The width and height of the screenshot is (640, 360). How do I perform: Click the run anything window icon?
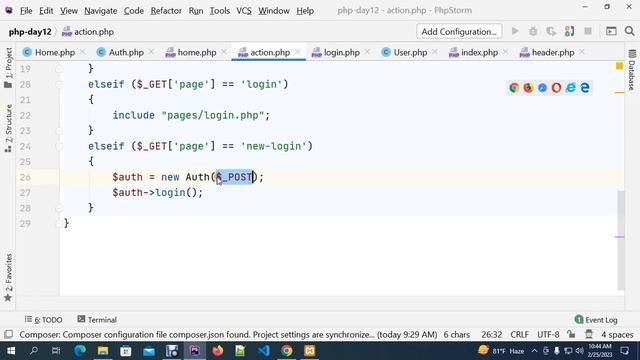pyautogui.click(x=611, y=31)
